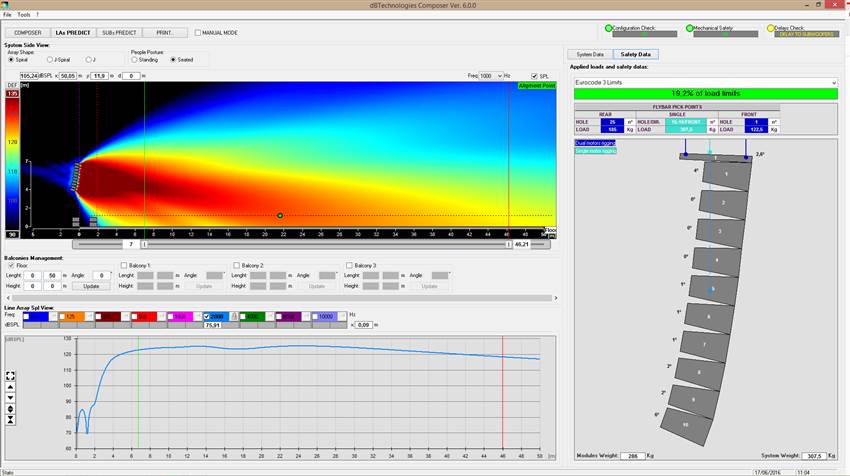The width and height of the screenshot is (850, 476).
Task: Open dropdown arrow next to 125 Hz swatch
Action: 89,317
